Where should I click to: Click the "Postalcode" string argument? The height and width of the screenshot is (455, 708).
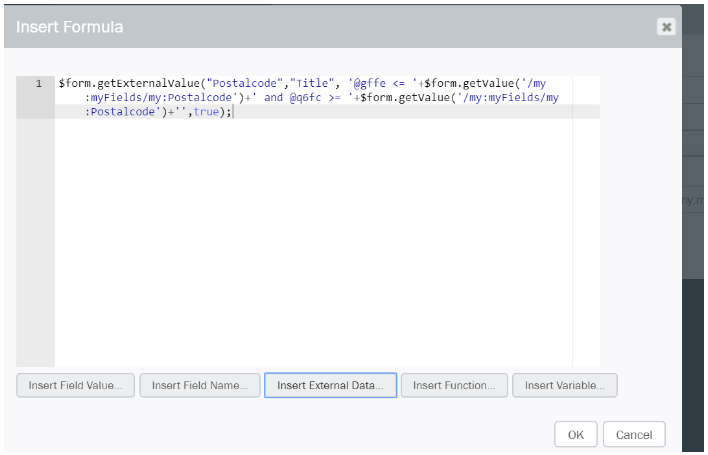(244, 84)
